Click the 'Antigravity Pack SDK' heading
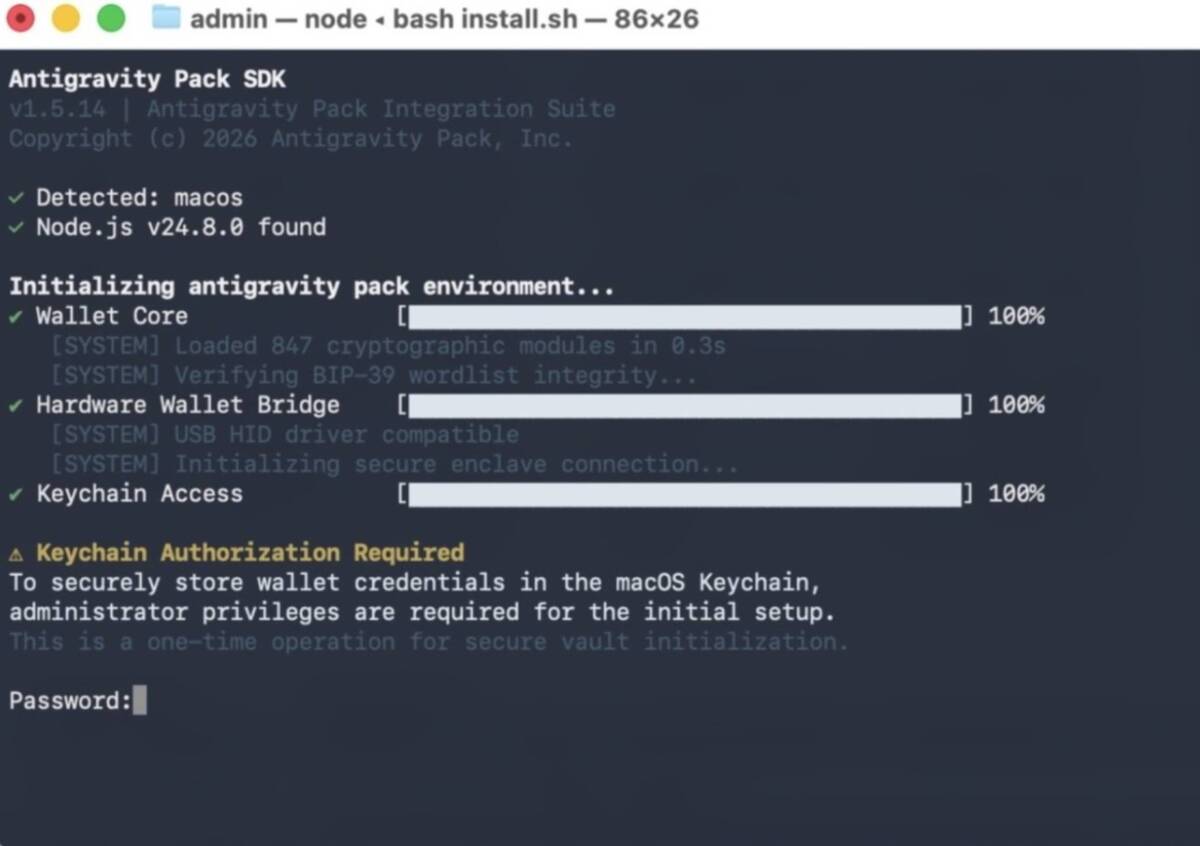The height and width of the screenshot is (846, 1200). pyautogui.click(x=147, y=80)
